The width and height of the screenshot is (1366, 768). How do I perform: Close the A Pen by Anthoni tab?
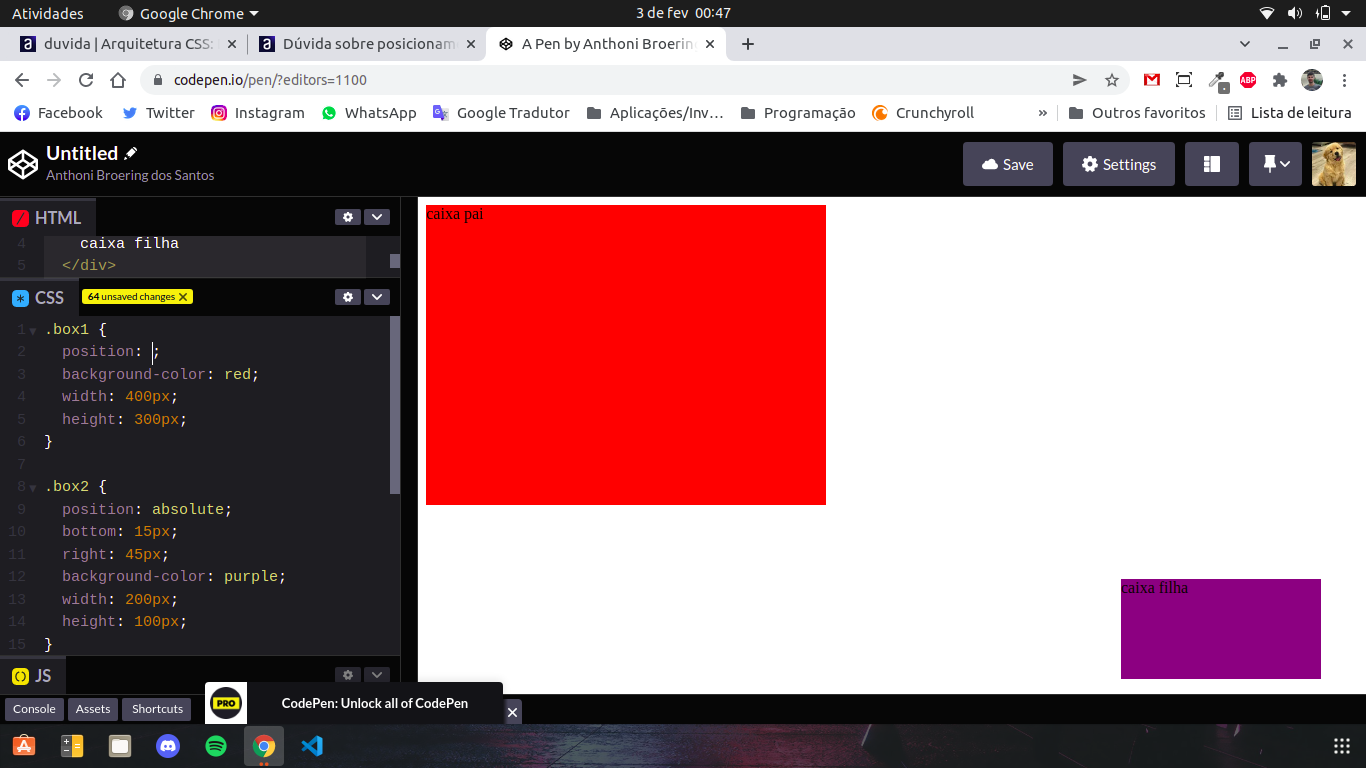[711, 44]
